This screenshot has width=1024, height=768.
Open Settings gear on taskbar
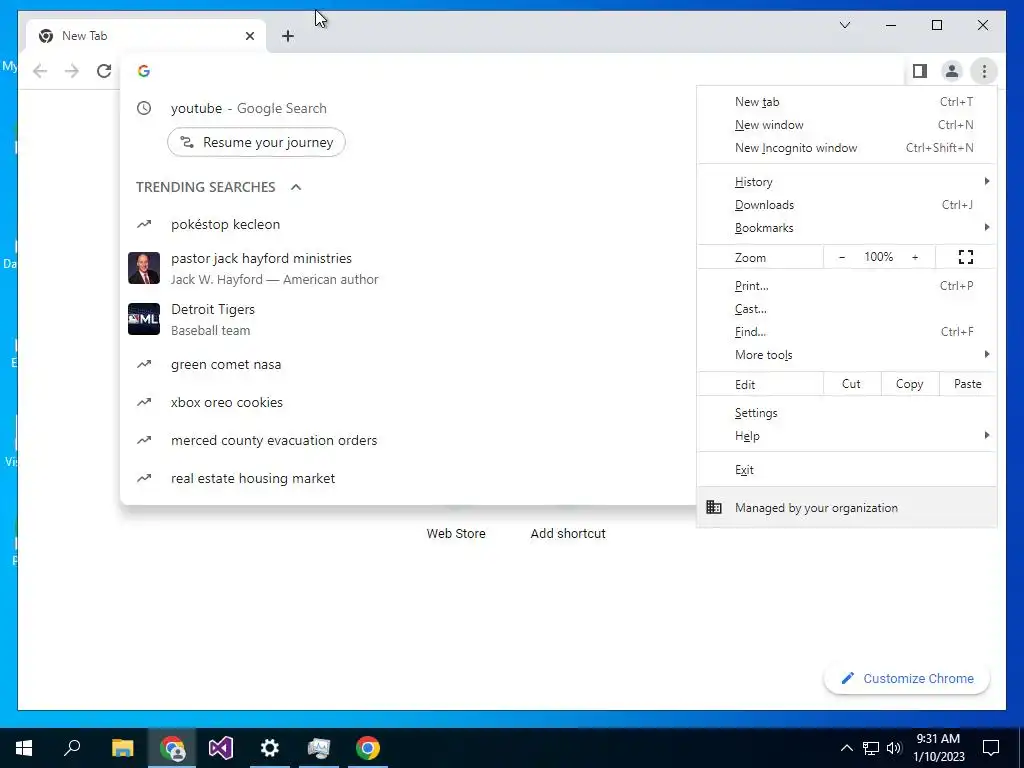pyautogui.click(x=270, y=748)
